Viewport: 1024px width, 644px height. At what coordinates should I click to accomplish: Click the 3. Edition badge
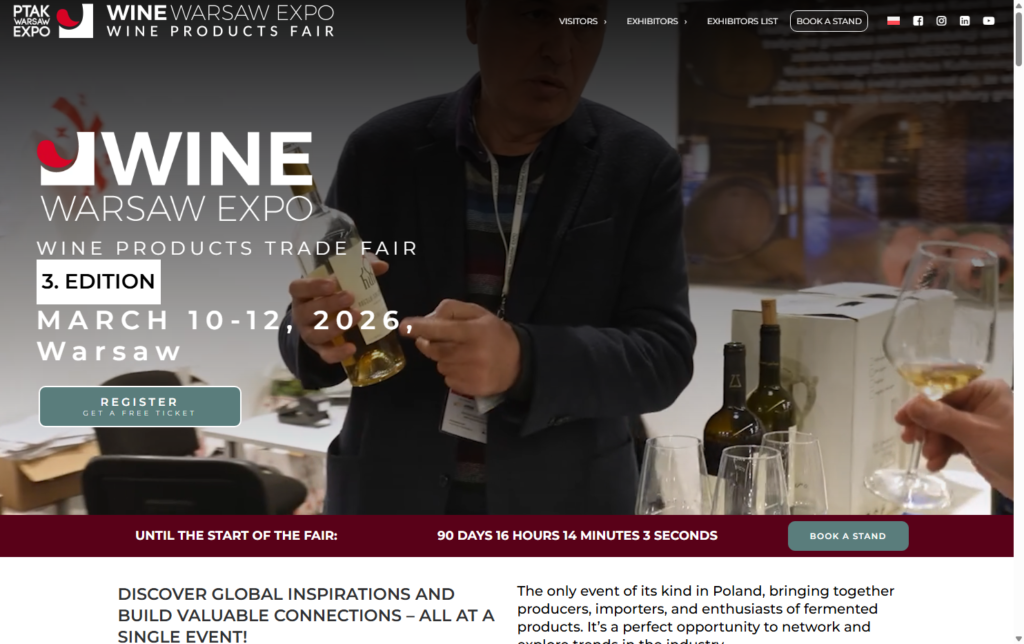(x=98, y=282)
